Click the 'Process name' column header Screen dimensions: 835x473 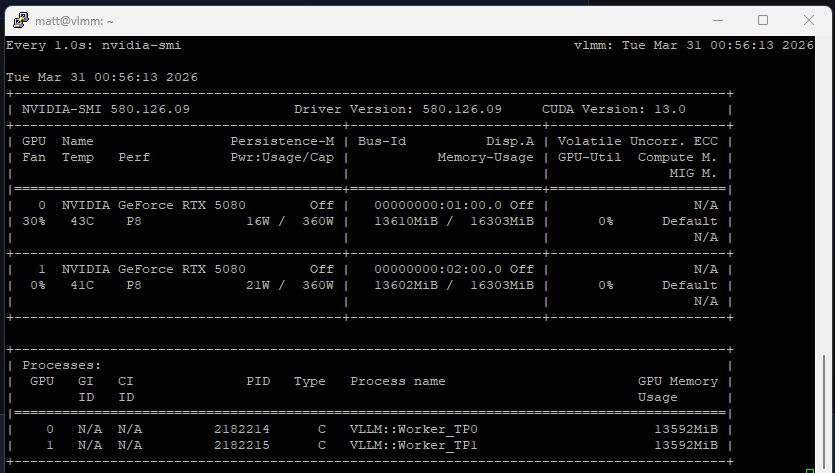point(398,381)
